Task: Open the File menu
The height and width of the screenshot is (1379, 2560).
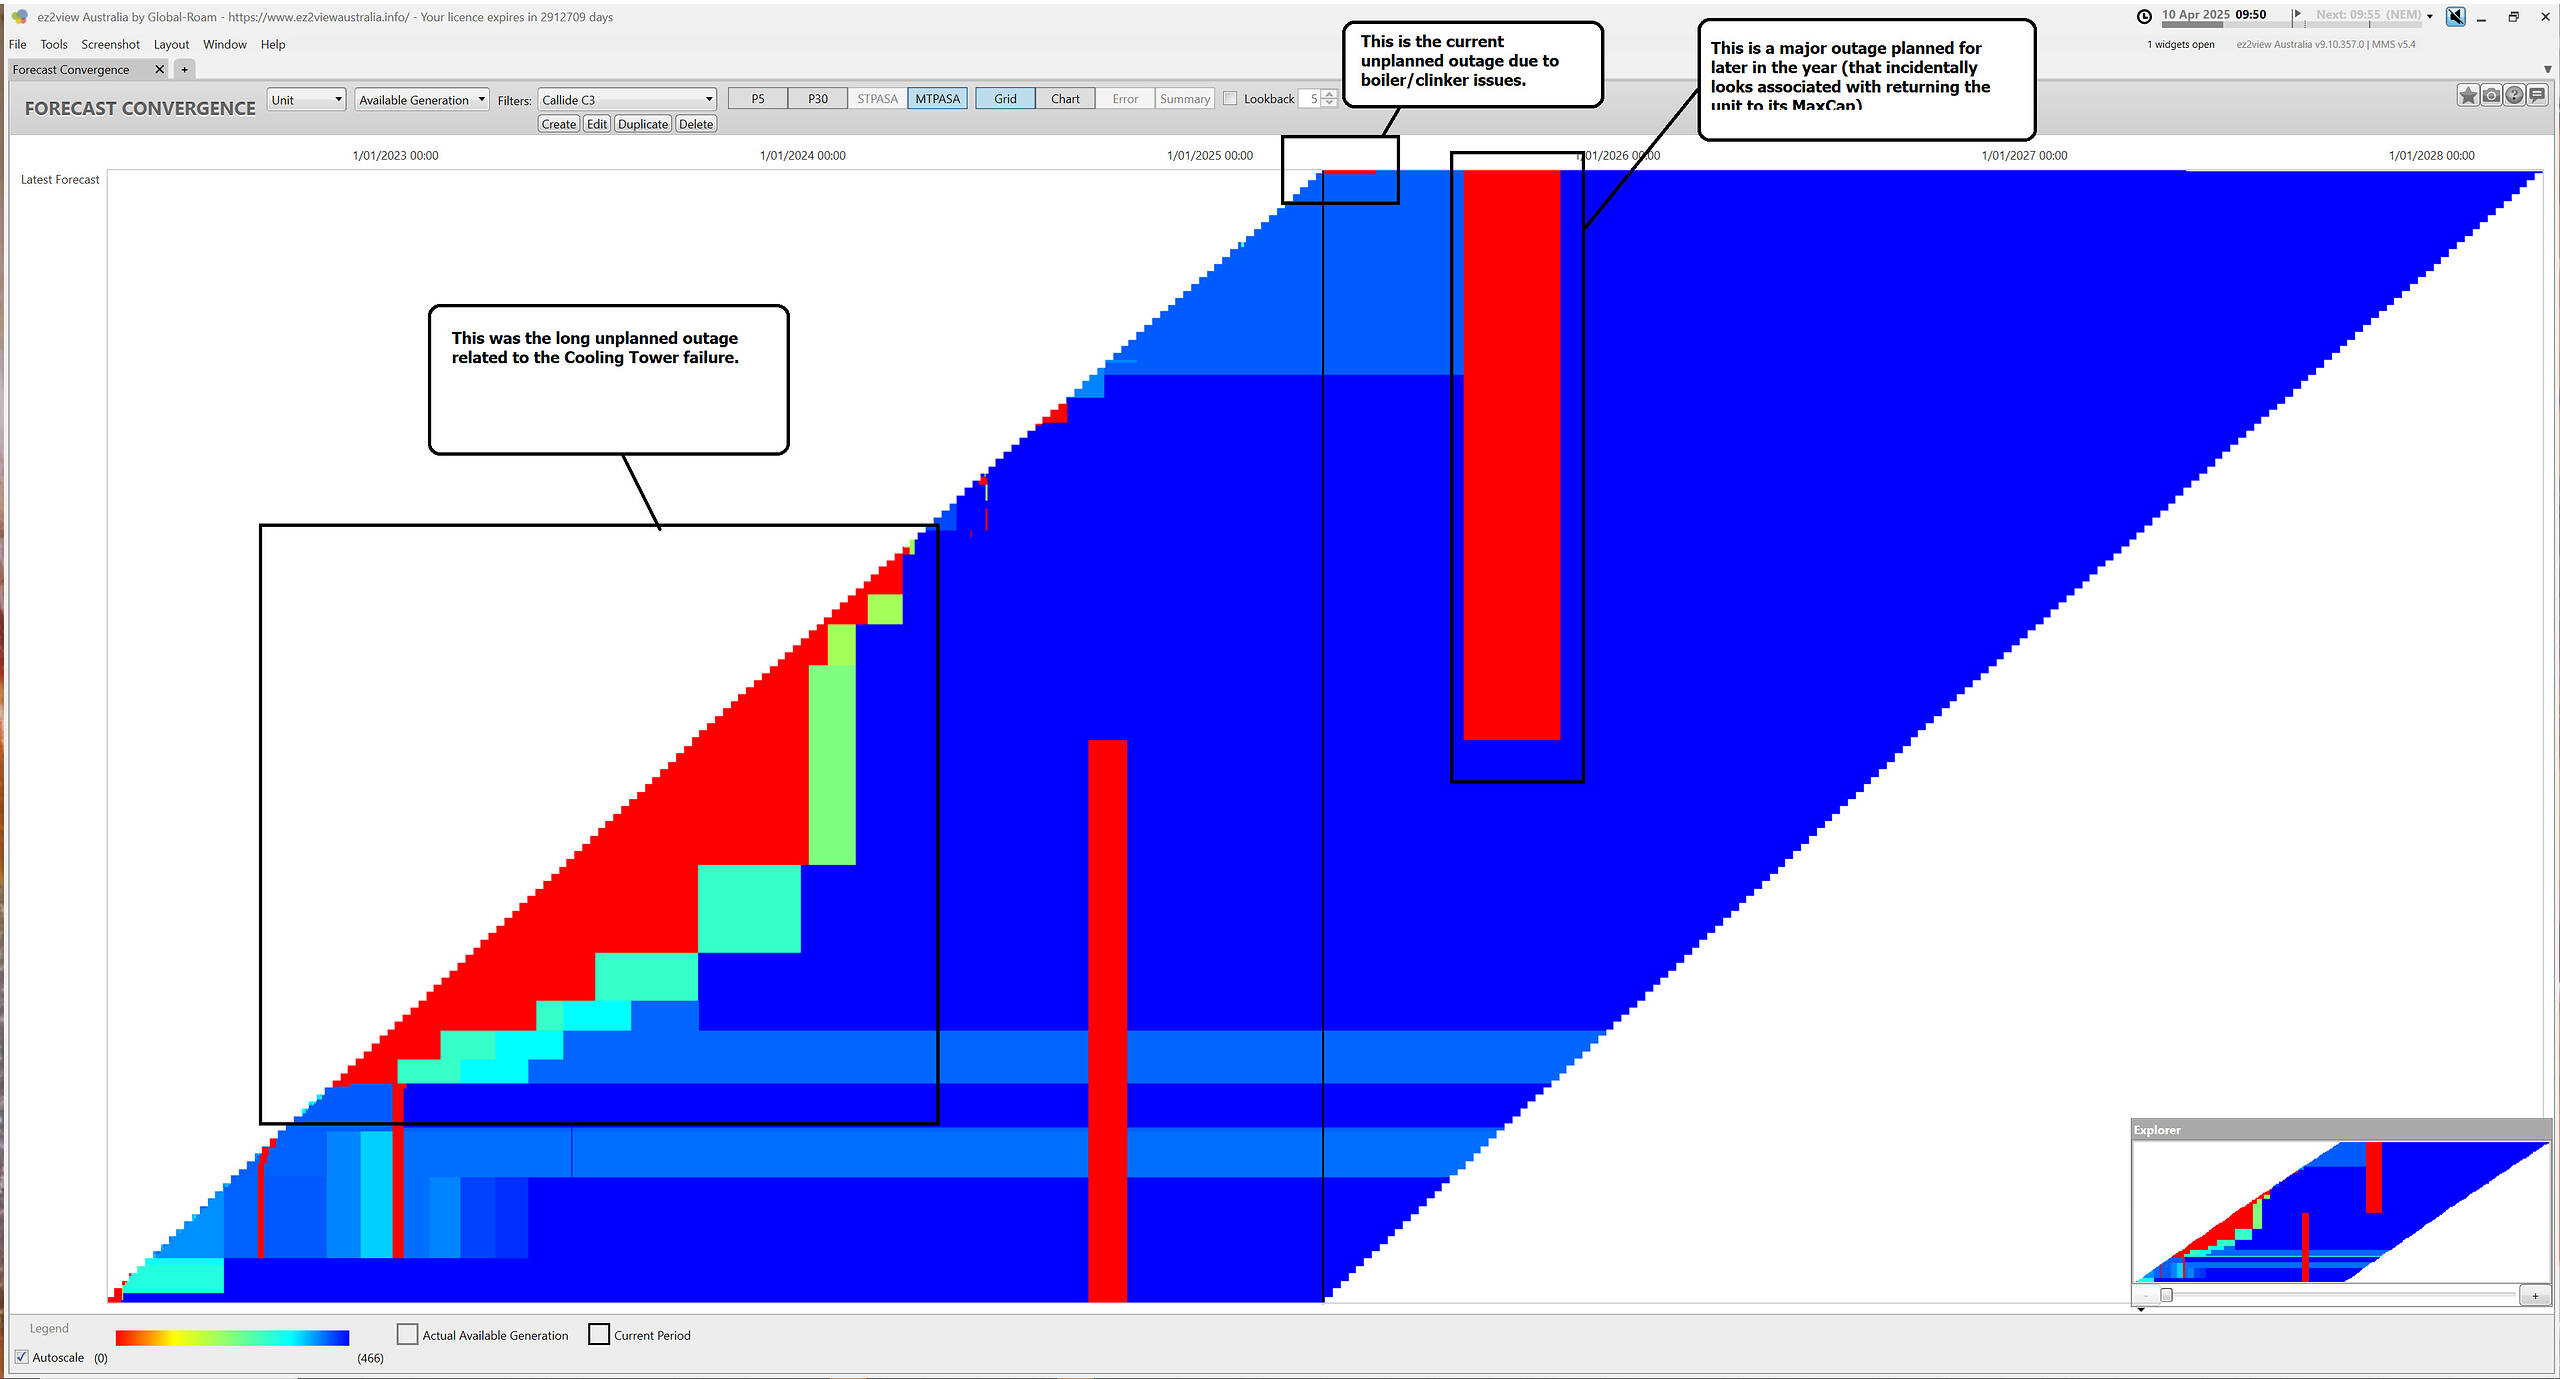Action: coord(18,44)
